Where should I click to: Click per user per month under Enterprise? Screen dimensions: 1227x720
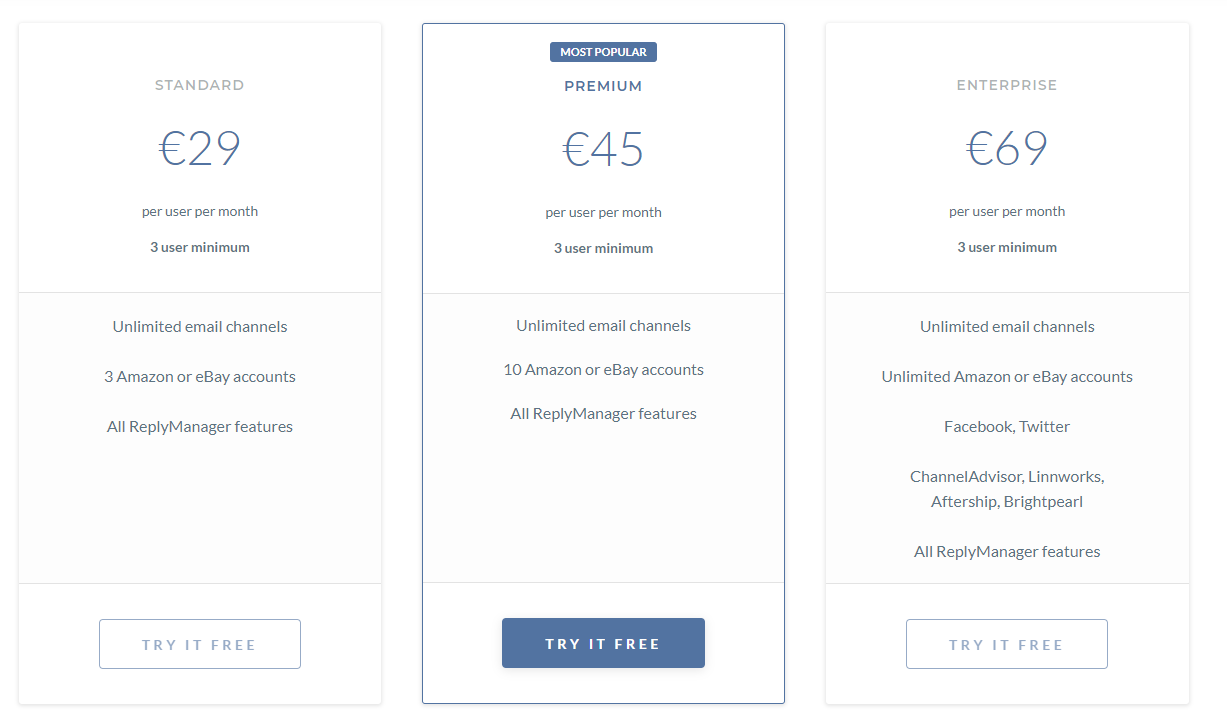pyautogui.click(x=1007, y=212)
